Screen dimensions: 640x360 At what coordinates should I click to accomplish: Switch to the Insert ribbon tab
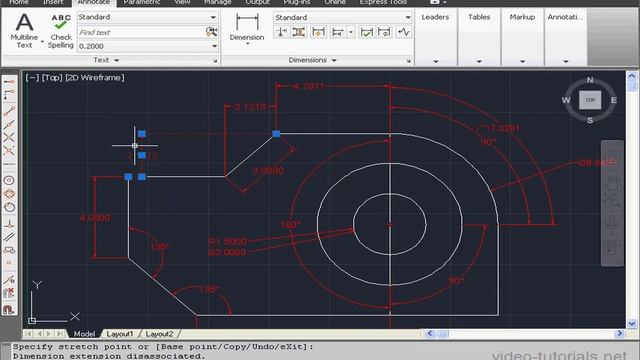pyautogui.click(x=53, y=2)
